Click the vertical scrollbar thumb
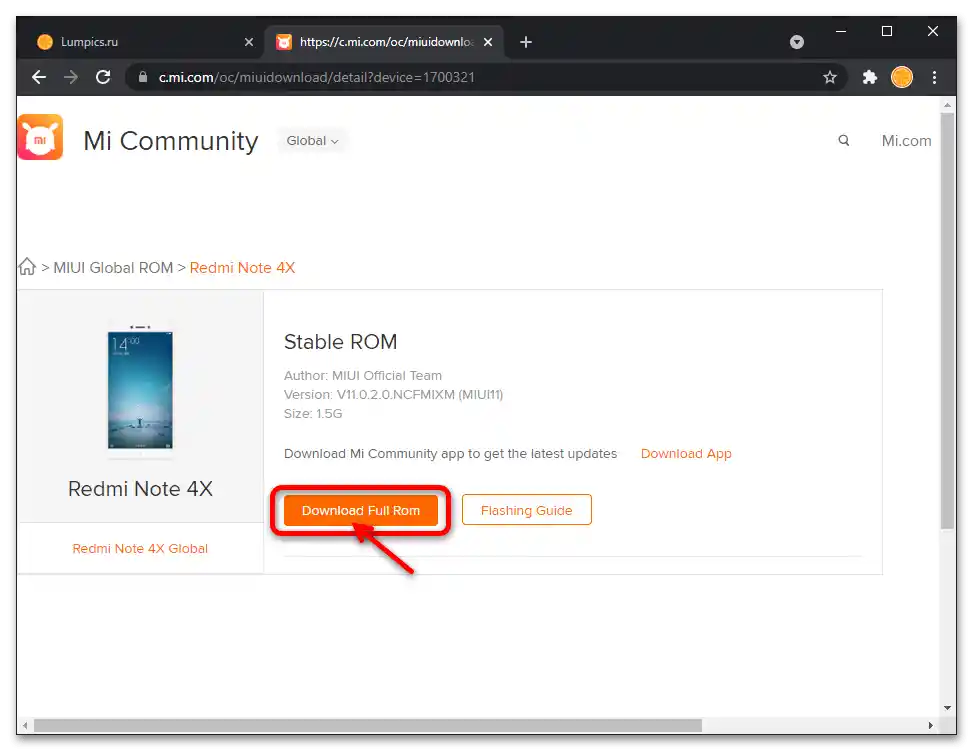Viewport: 973px width, 751px height. coord(947,320)
